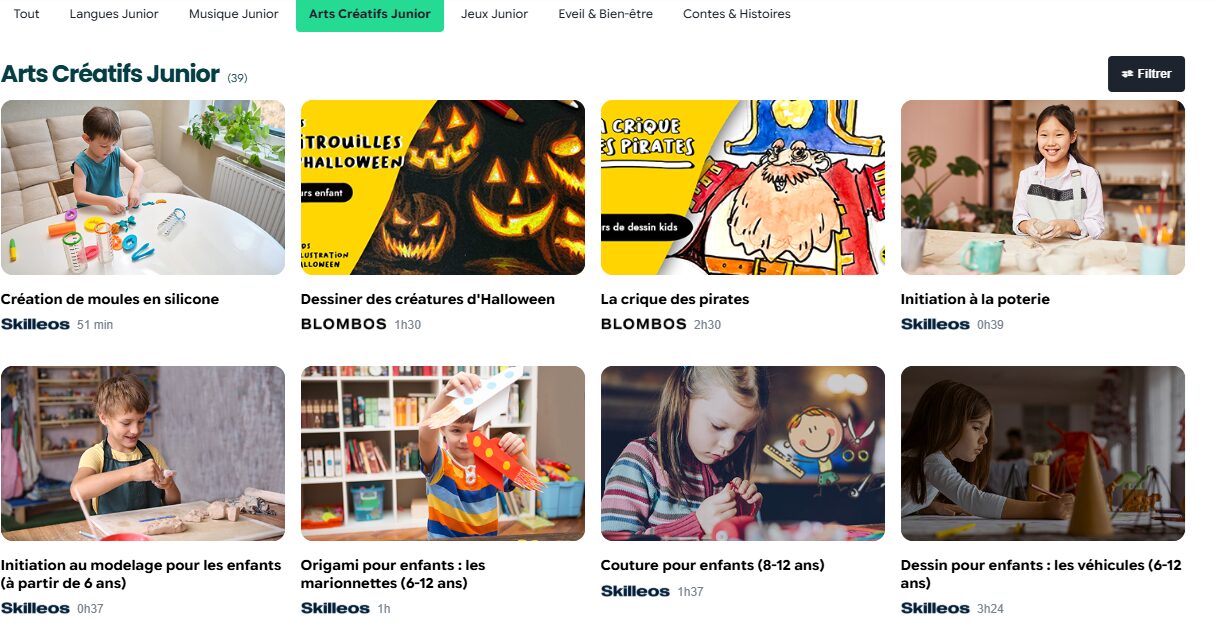Open the Musique Junior tab
This screenshot has height=629, width=1216.
pyautogui.click(x=234, y=14)
